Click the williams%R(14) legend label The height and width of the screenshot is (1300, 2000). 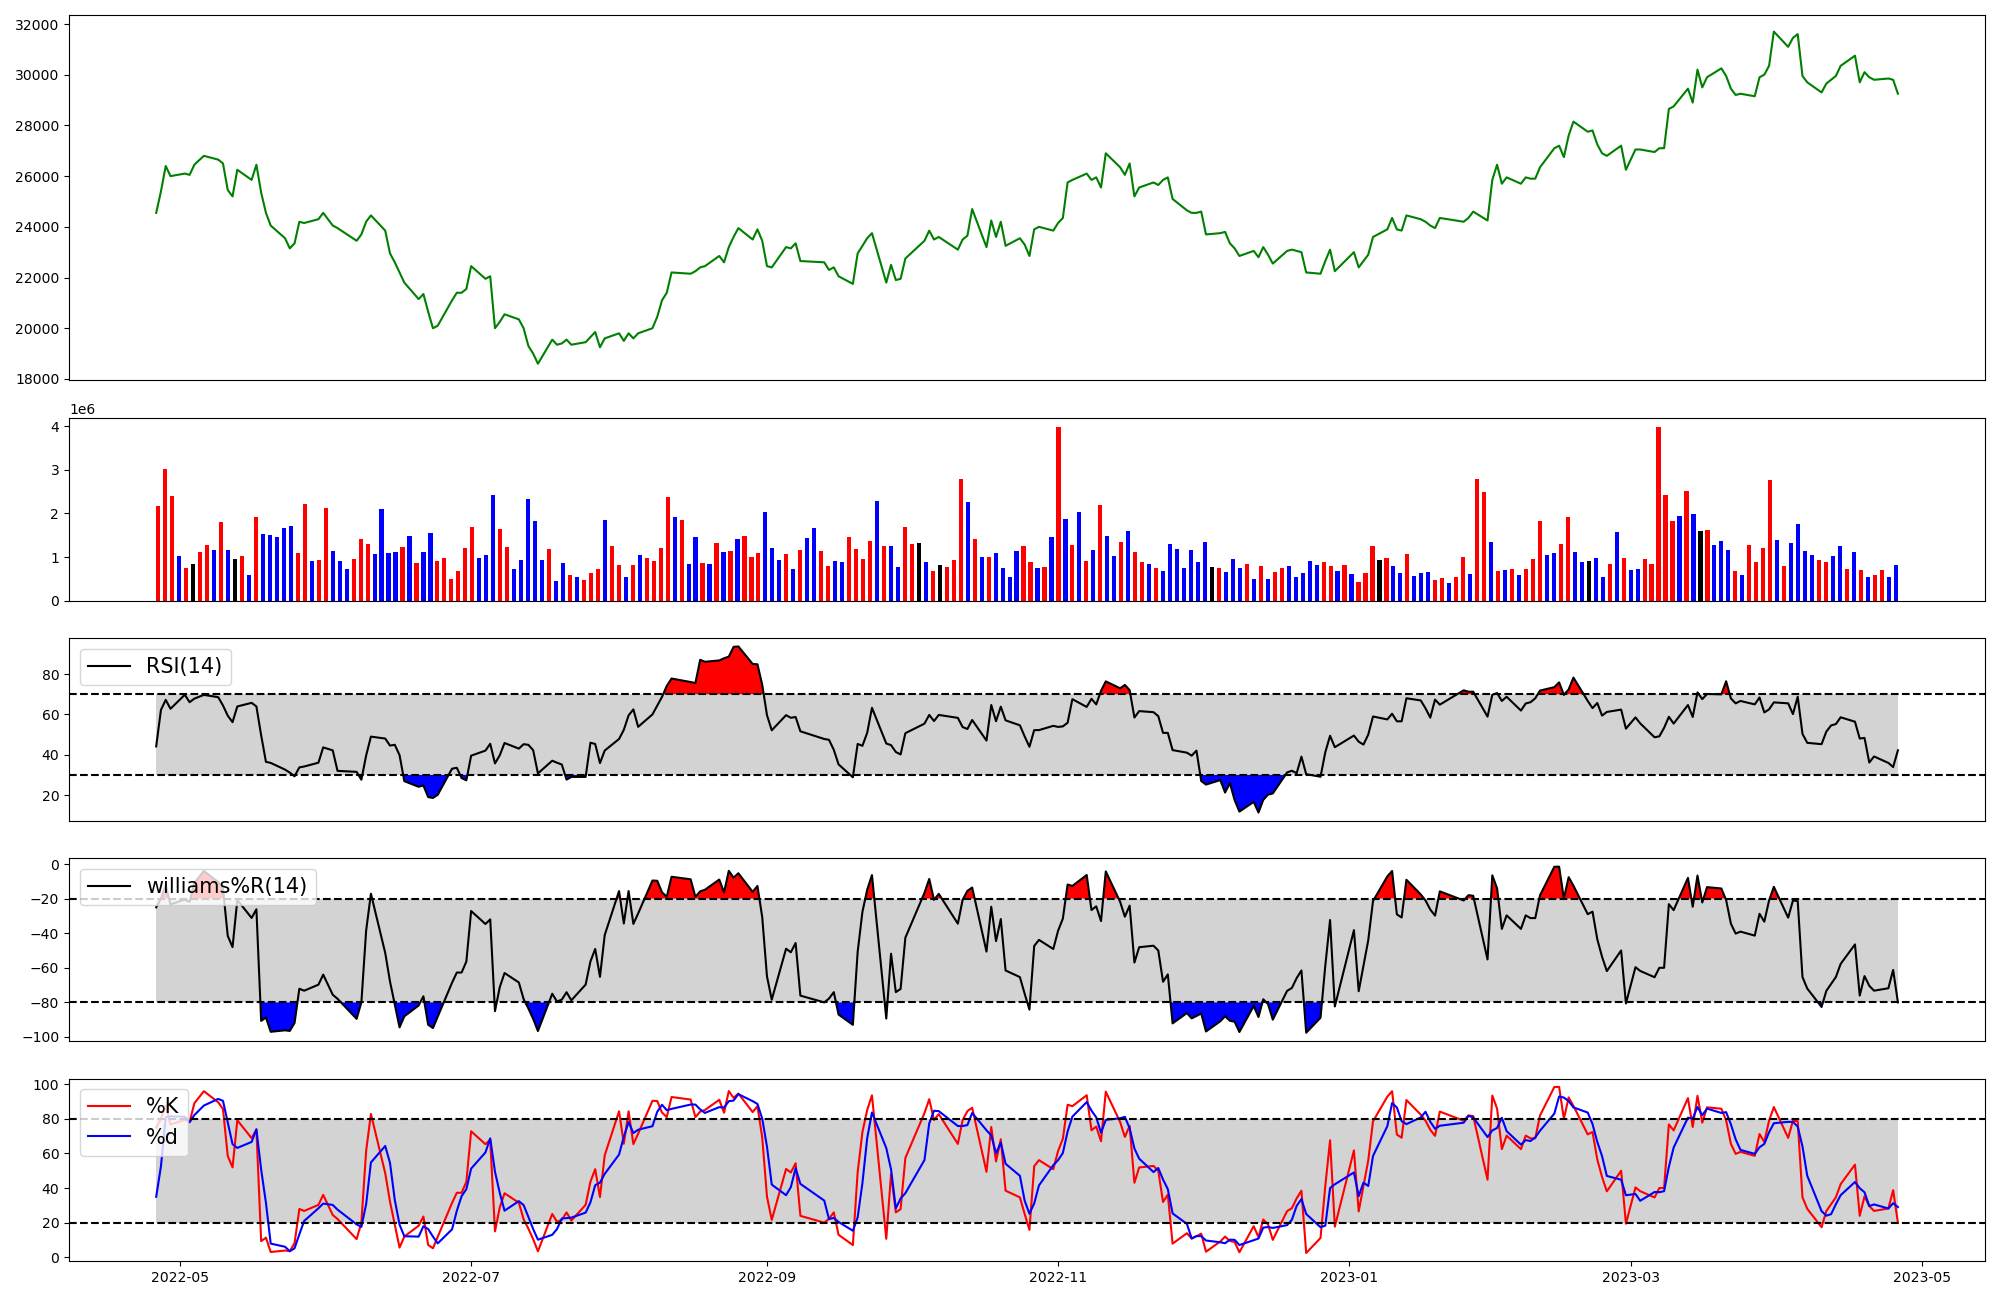click(x=226, y=886)
